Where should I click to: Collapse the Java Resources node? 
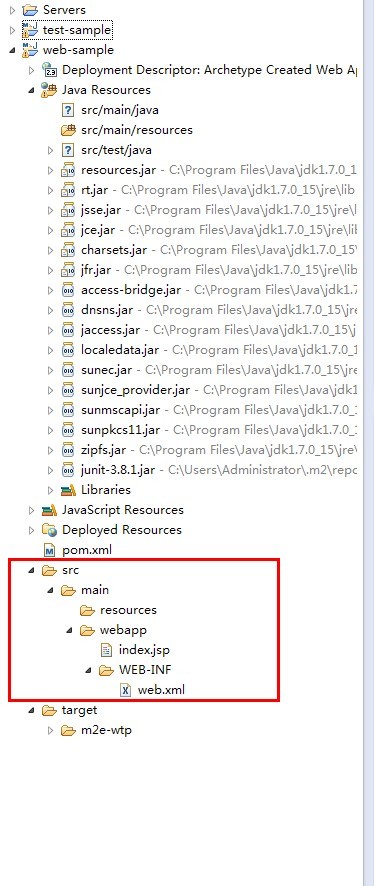(x=32, y=90)
